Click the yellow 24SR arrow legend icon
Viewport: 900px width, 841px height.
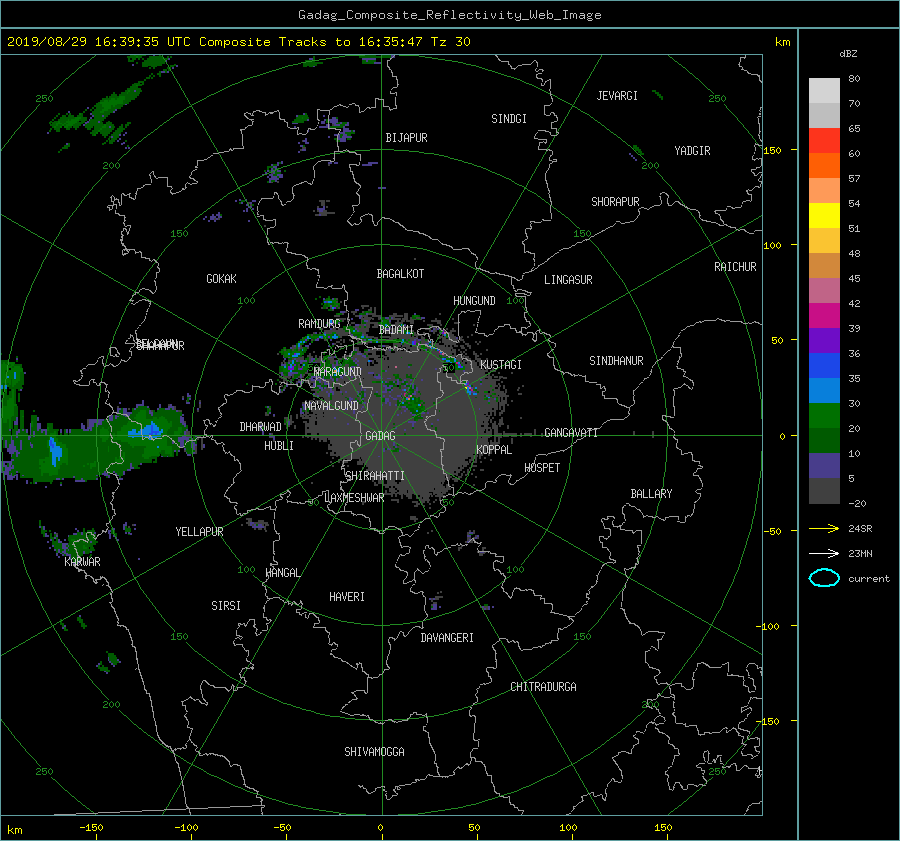point(824,528)
